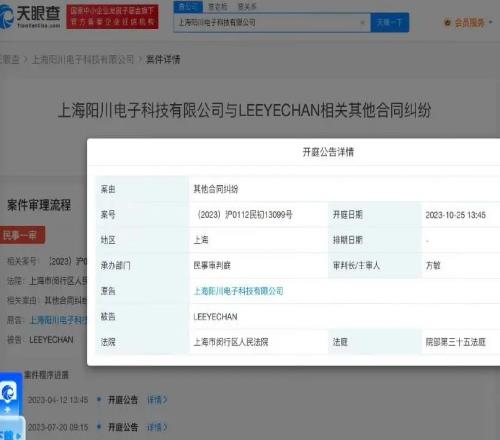The width and height of the screenshot is (500, 440).
Task: Open the floating Tianyancha assistant widget
Action: (8, 393)
